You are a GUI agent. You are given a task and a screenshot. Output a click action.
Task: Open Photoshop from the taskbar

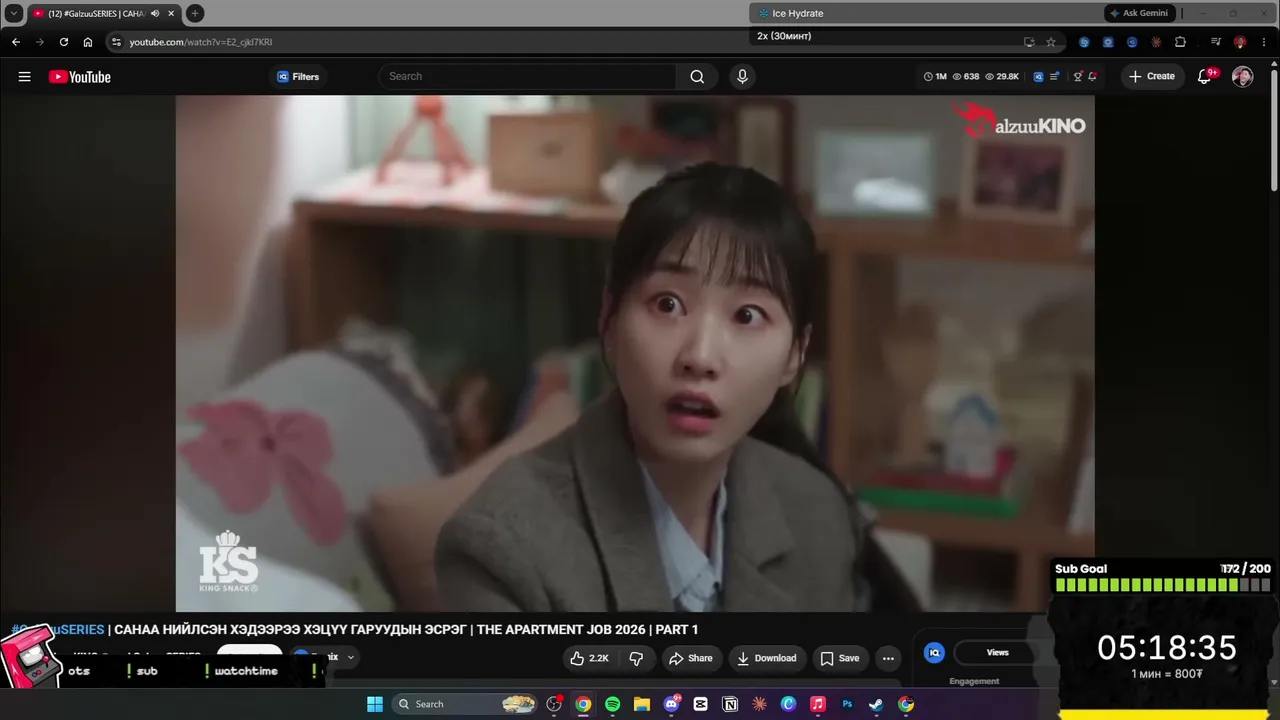[x=847, y=704]
